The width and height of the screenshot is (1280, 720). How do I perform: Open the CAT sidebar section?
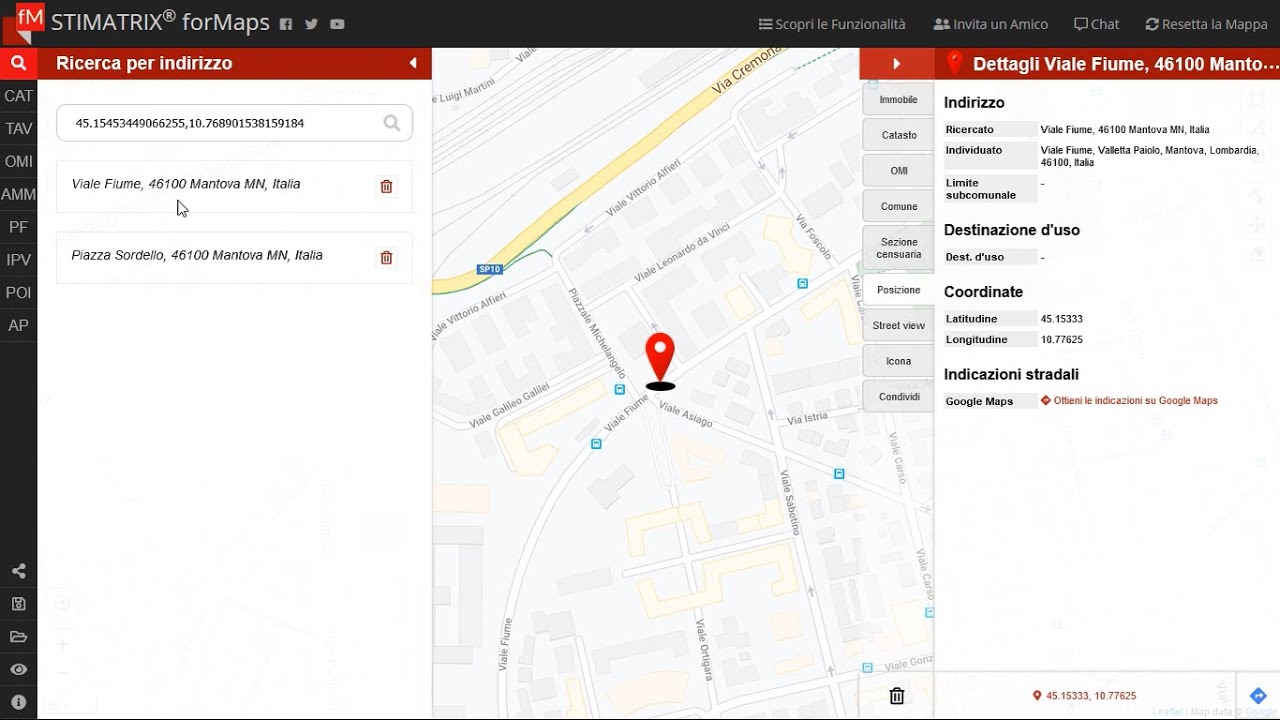tap(18, 96)
